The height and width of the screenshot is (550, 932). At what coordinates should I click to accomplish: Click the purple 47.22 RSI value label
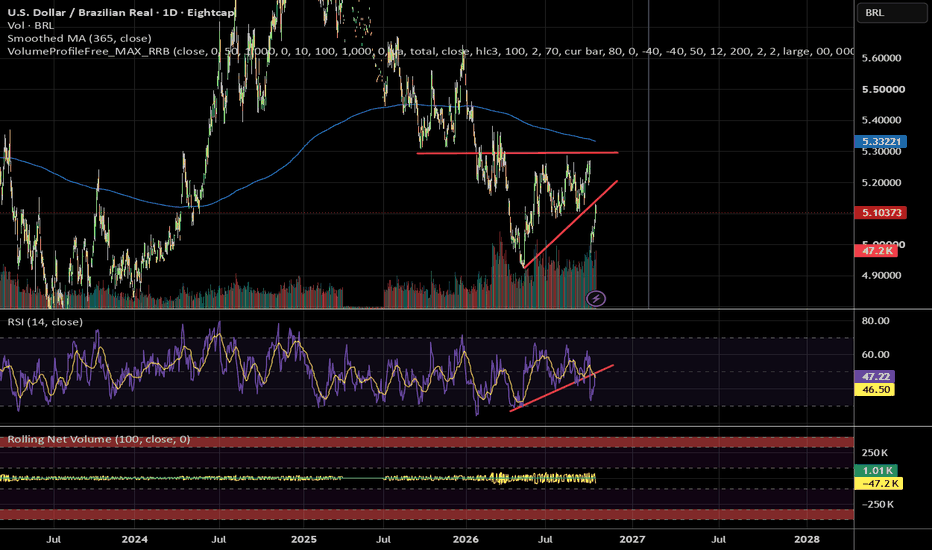click(874, 376)
